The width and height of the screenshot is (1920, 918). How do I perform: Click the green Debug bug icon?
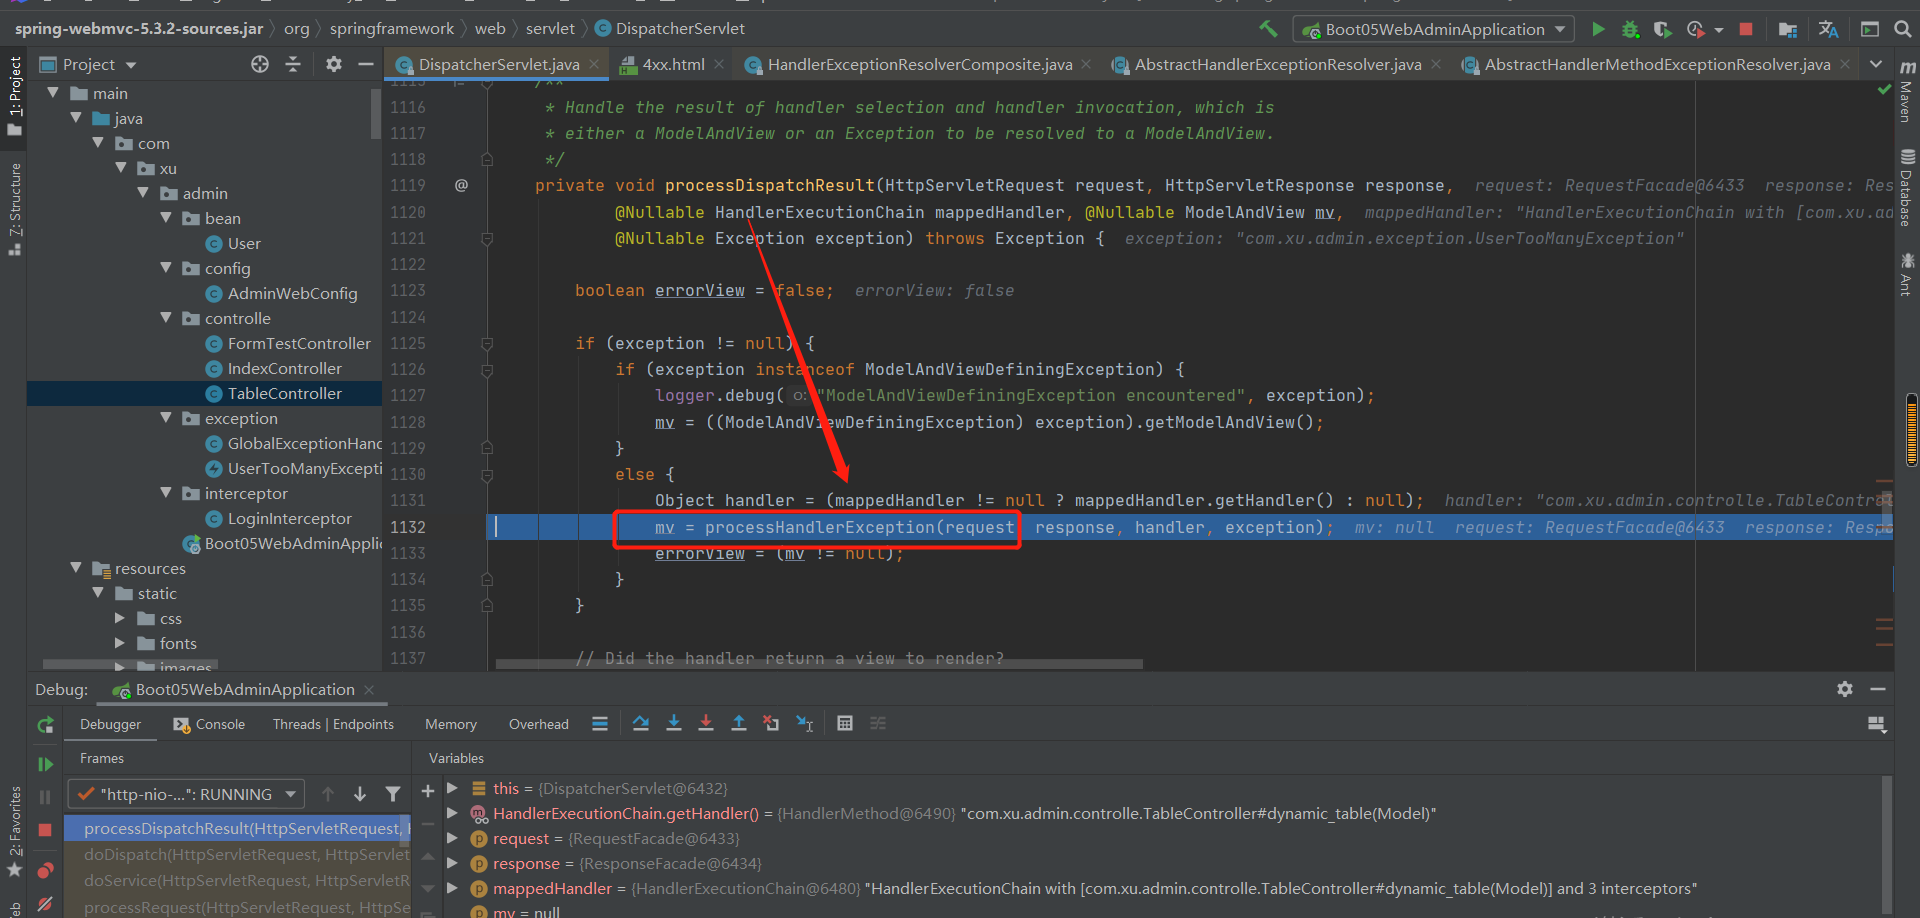tap(1630, 29)
